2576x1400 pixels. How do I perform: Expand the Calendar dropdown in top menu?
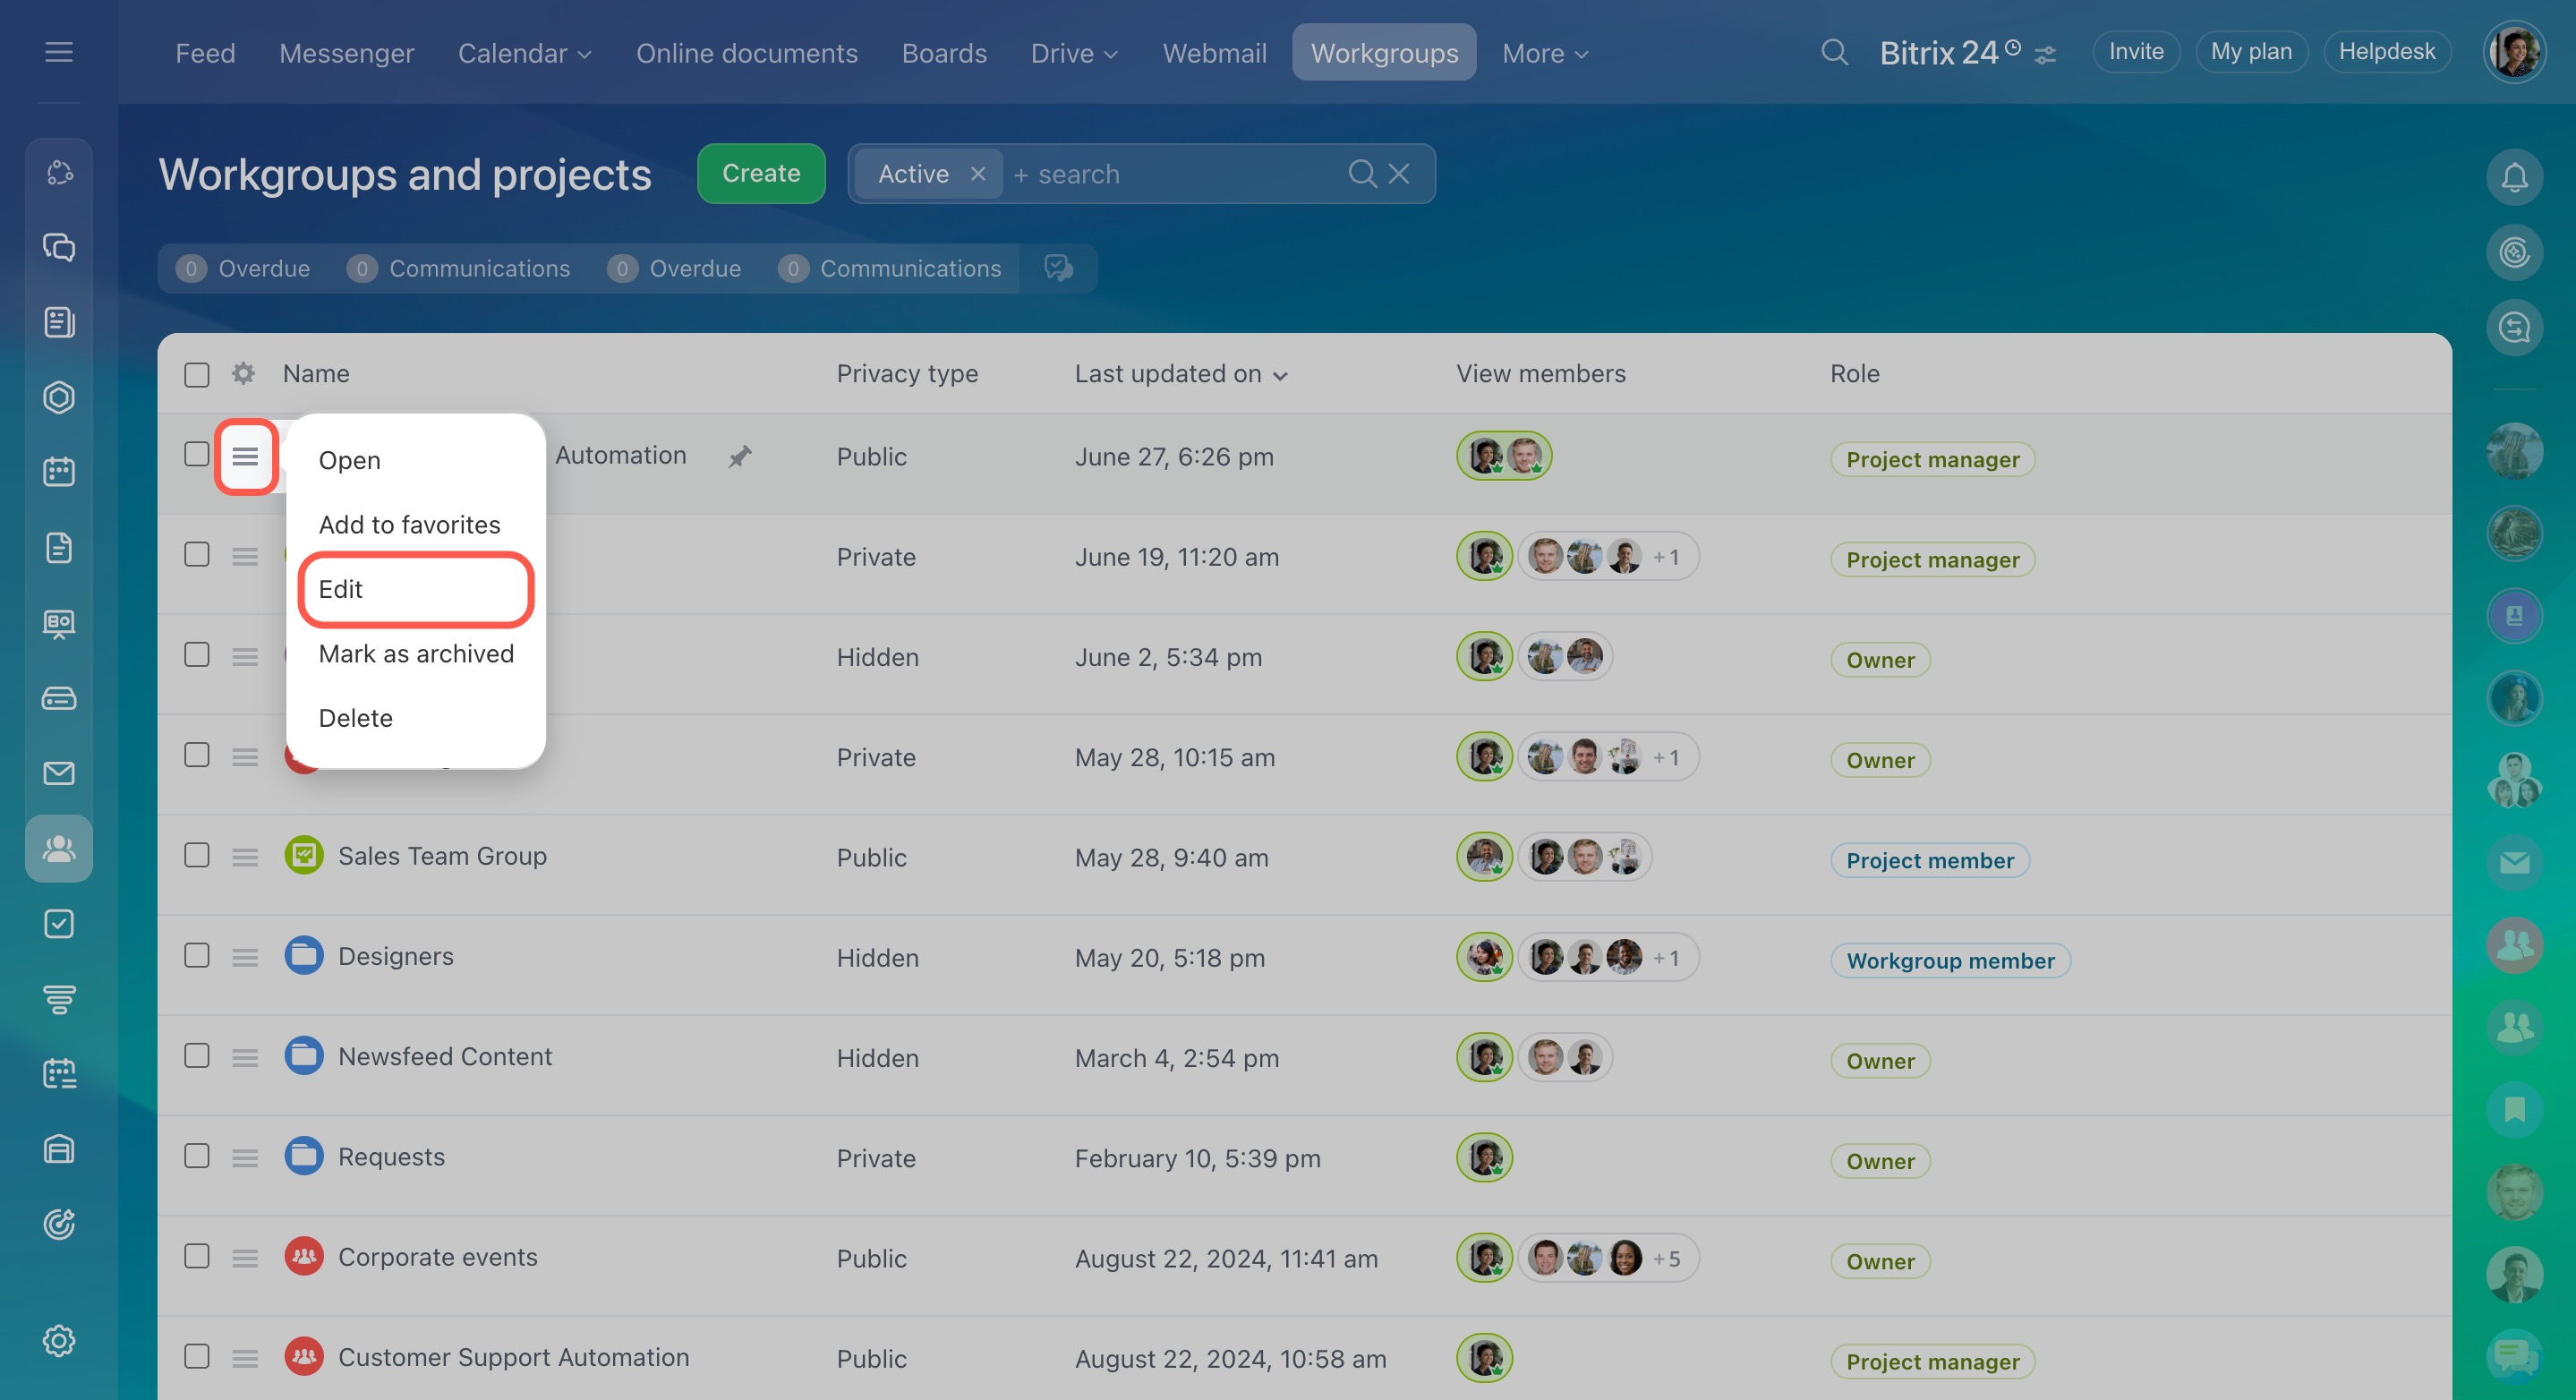point(524,53)
